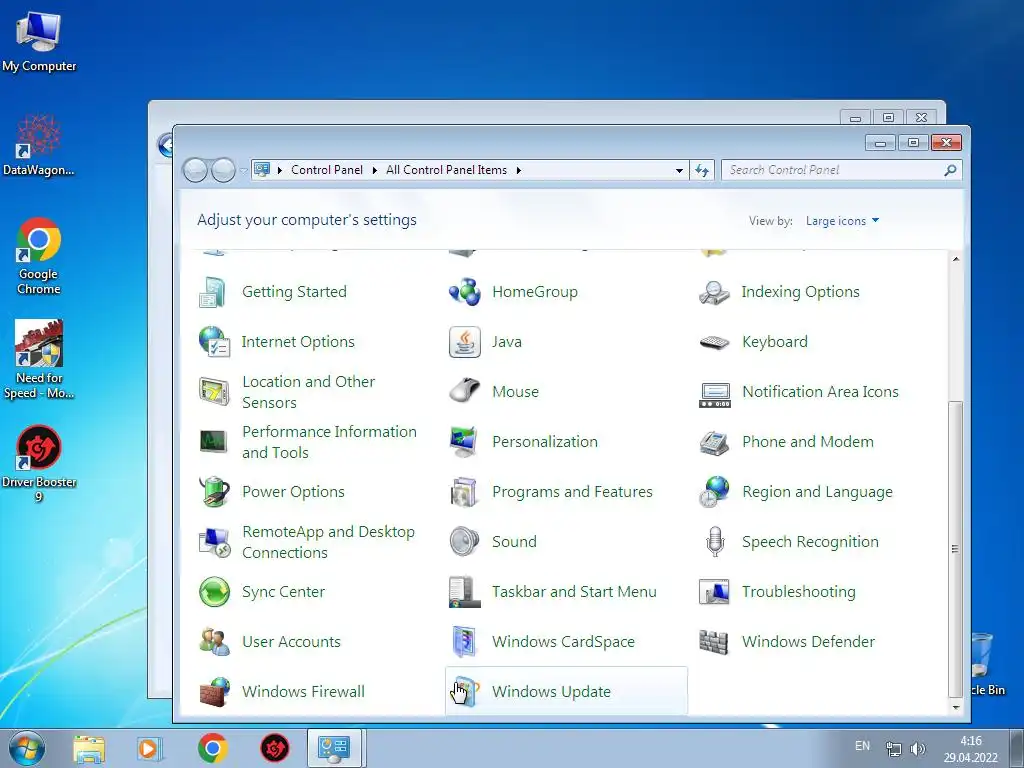Open the Power Options battery icon
Image resolution: width=1024 pixels, height=768 pixels.
214,492
